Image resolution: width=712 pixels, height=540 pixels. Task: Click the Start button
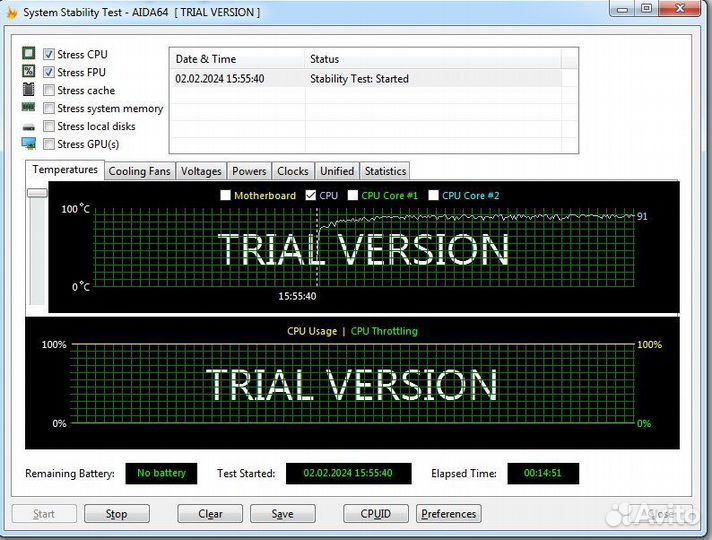(44, 514)
